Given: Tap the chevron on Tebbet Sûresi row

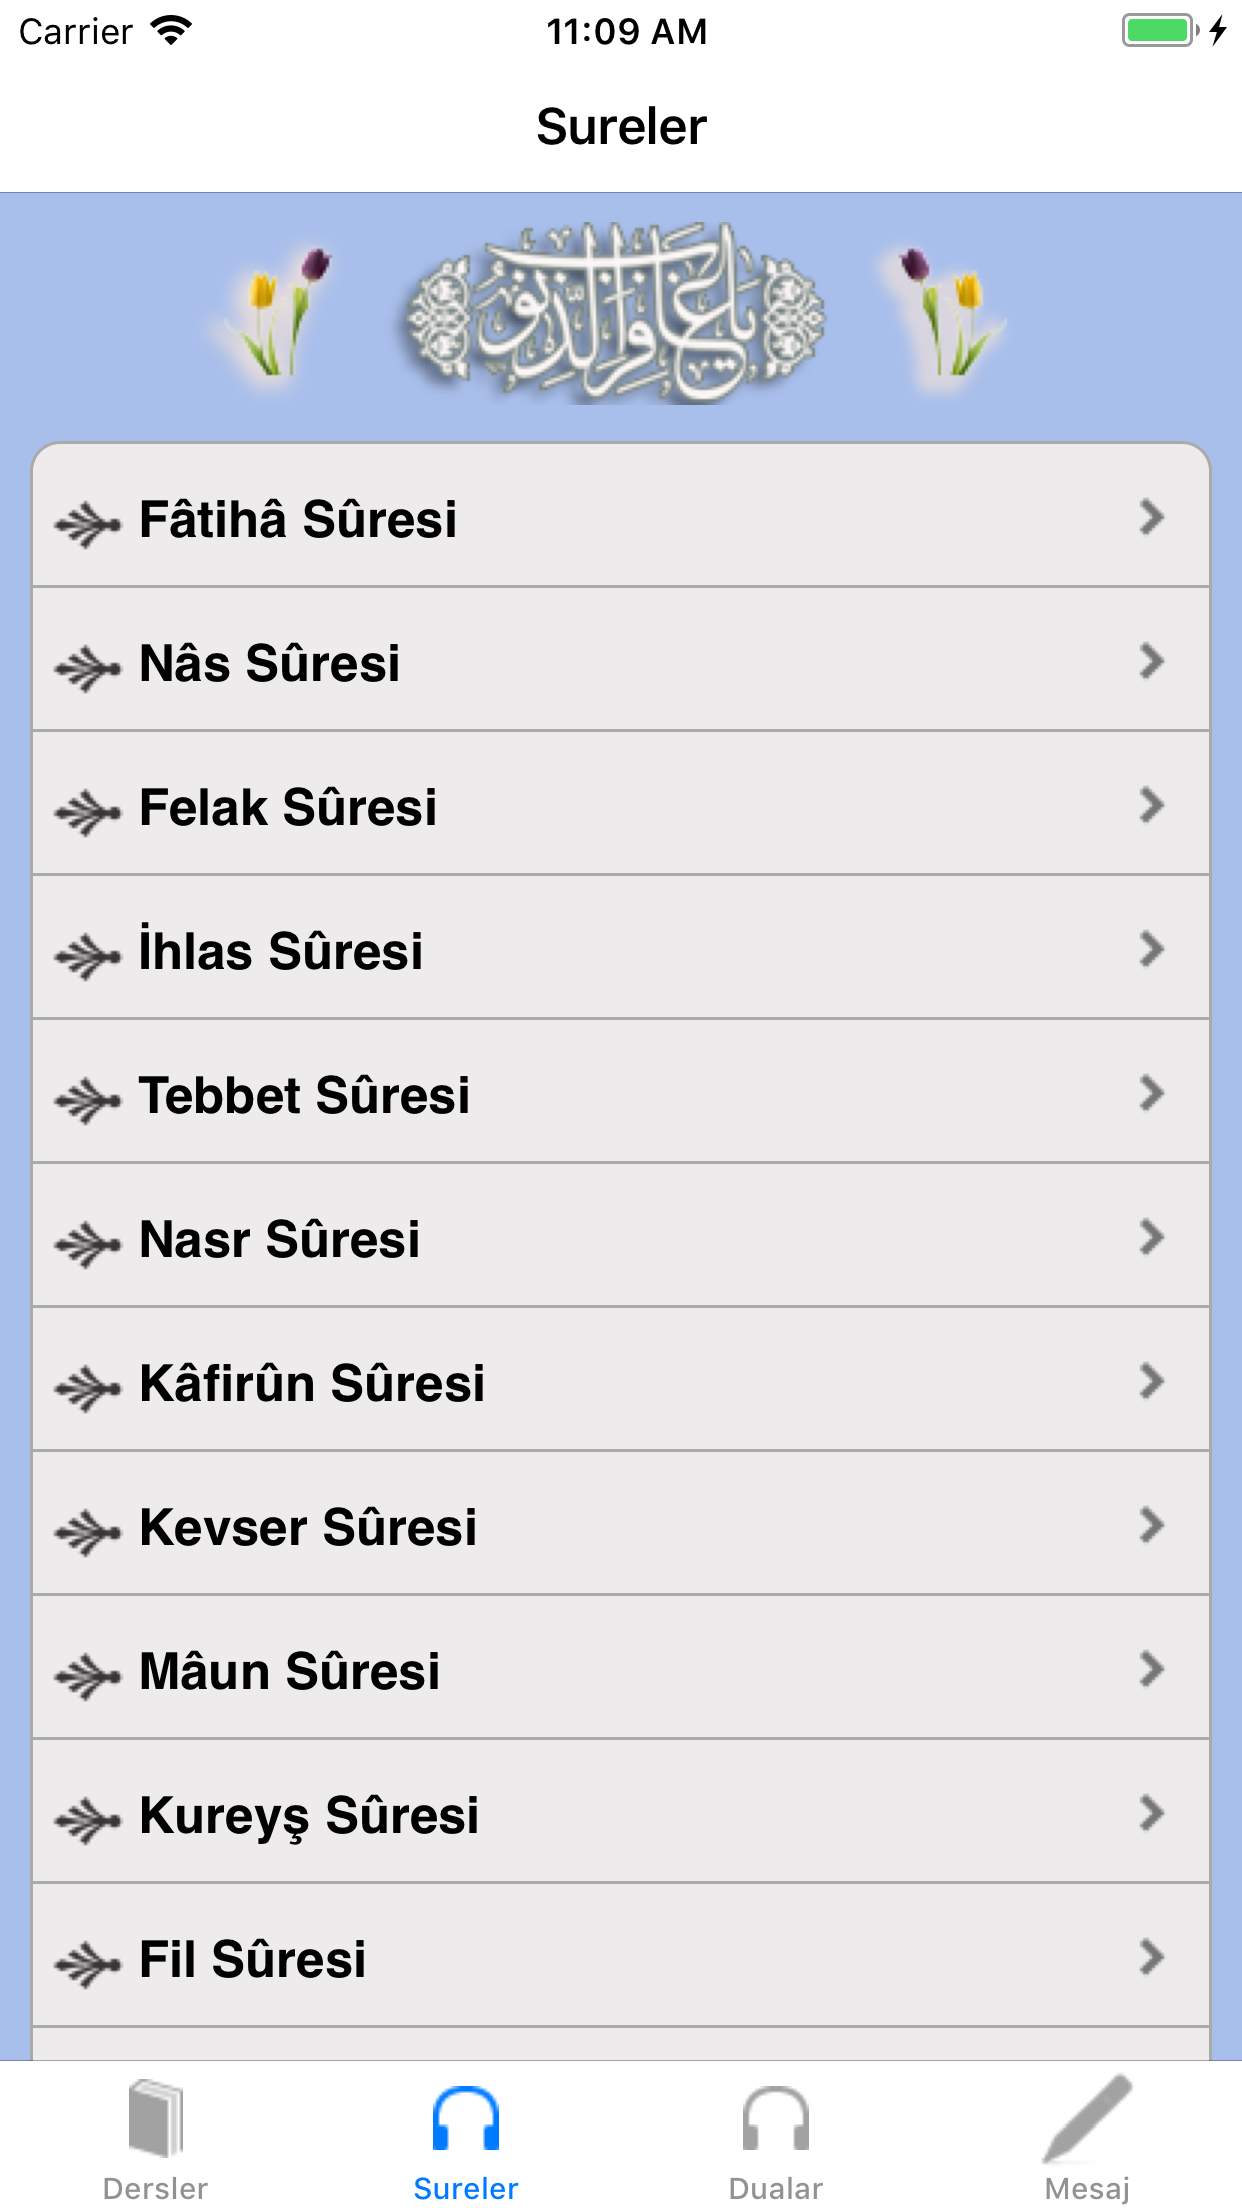Looking at the screenshot, I should click(1152, 1093).
